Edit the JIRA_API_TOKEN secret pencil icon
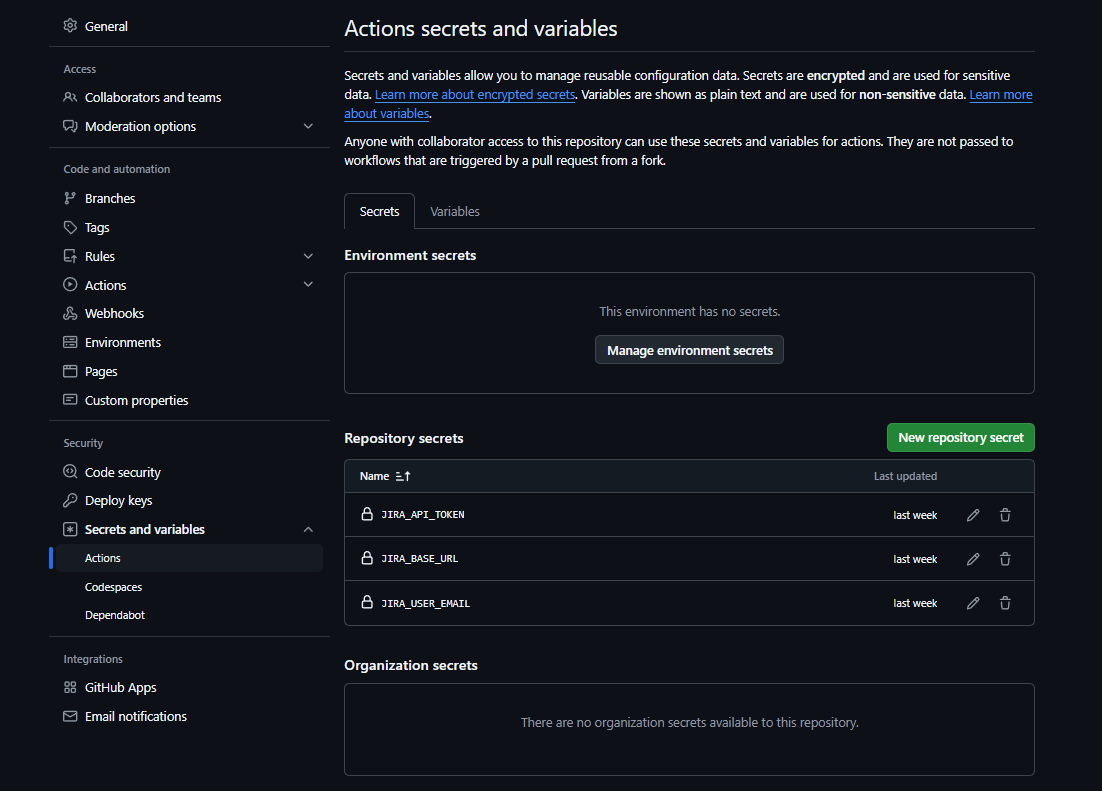Viewport: 1102px width, 791px height. (973, 515)
